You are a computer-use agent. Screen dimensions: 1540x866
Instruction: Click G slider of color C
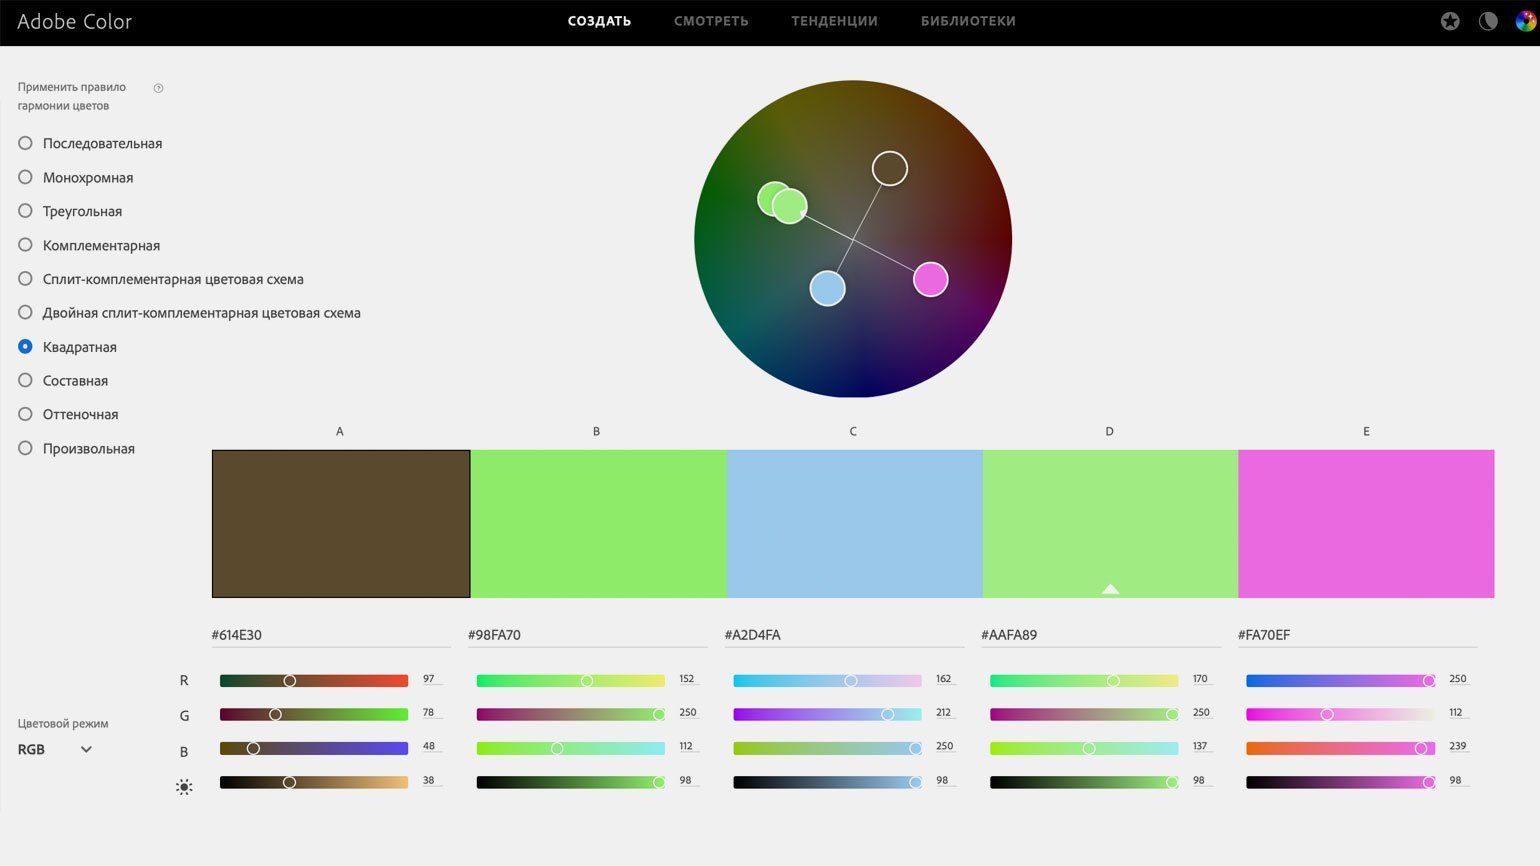pos(827,714)
